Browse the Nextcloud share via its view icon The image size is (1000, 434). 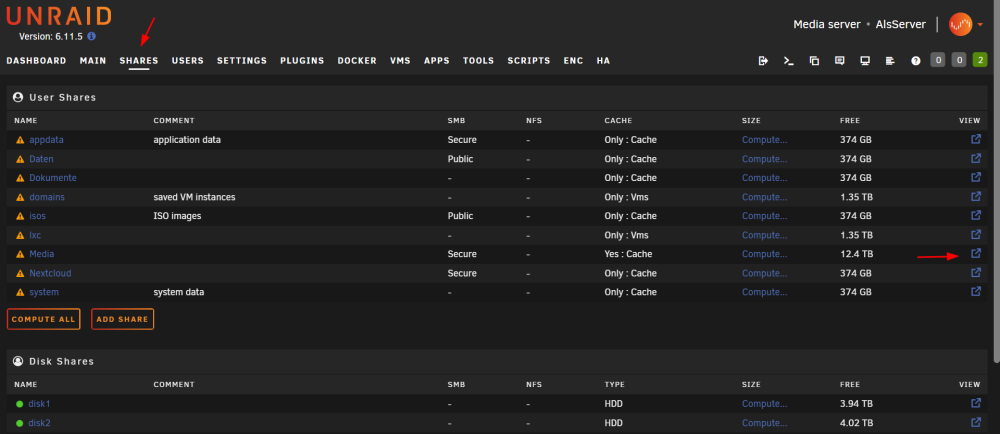click(976, 273)
